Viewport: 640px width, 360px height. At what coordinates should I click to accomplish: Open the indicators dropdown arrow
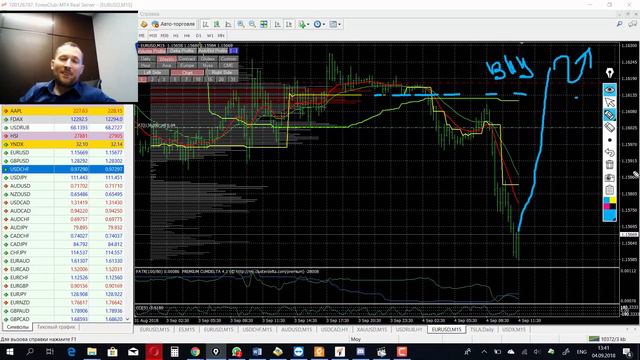coord(308,24)
